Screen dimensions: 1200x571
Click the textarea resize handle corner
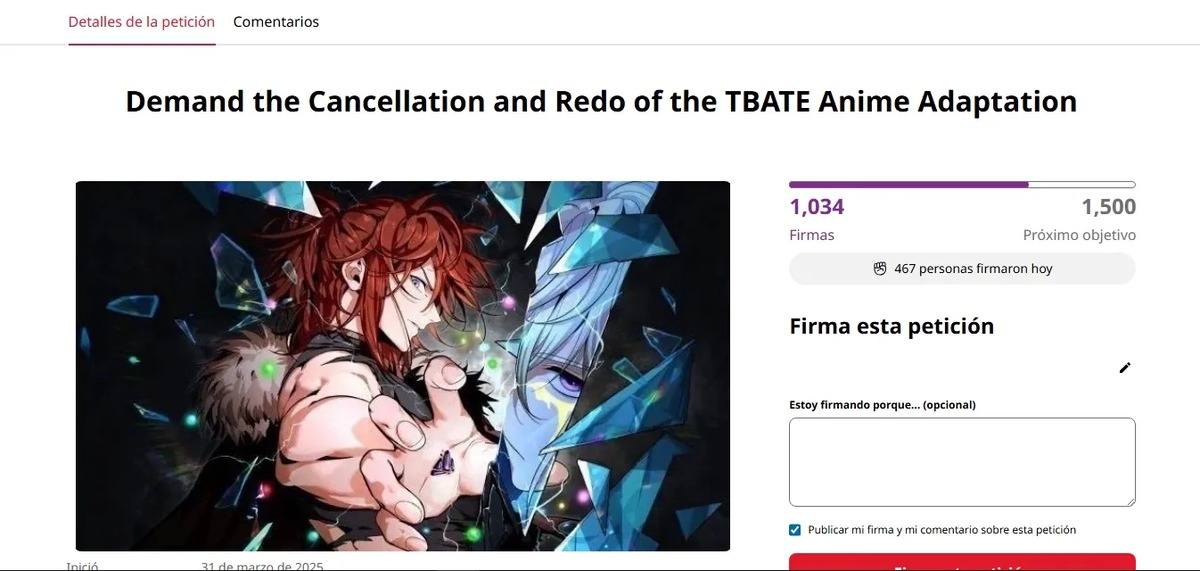[x=1130, y=501]
